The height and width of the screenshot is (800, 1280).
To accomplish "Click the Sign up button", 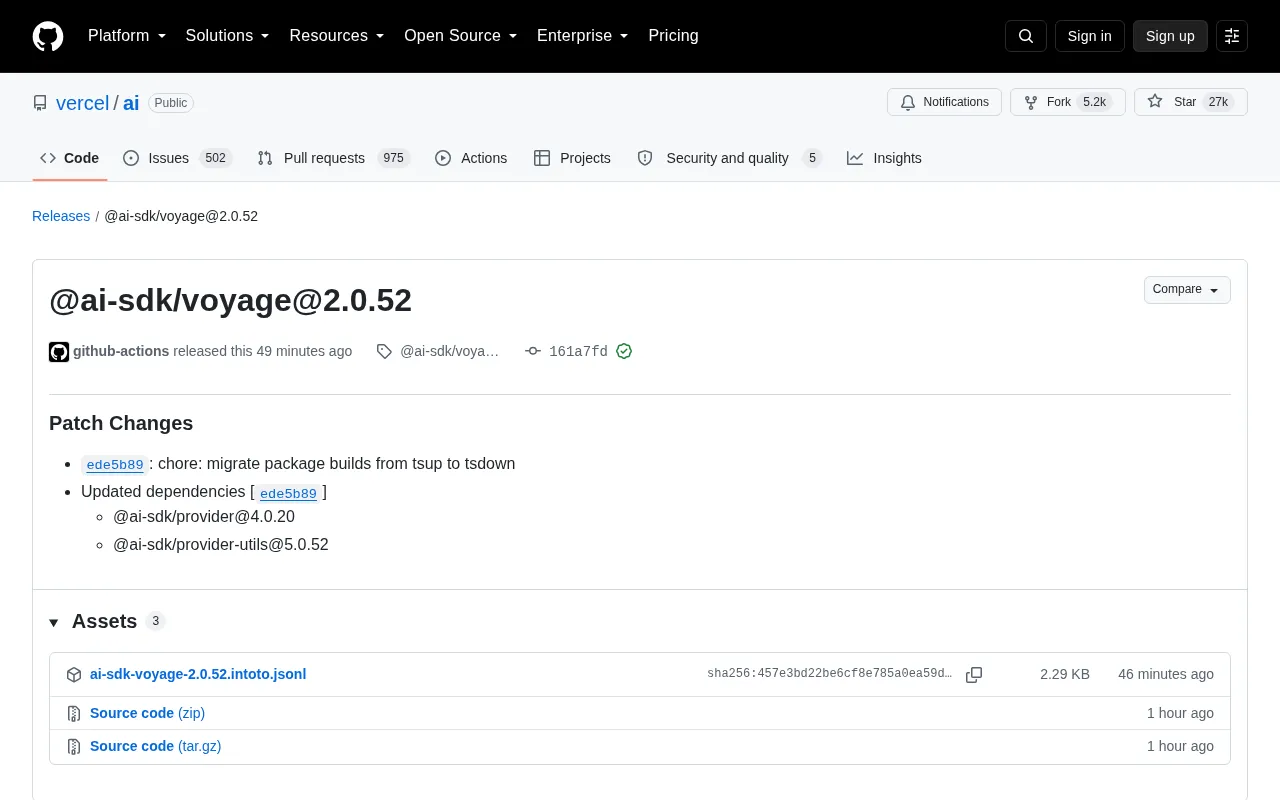I will [1170, 36].
